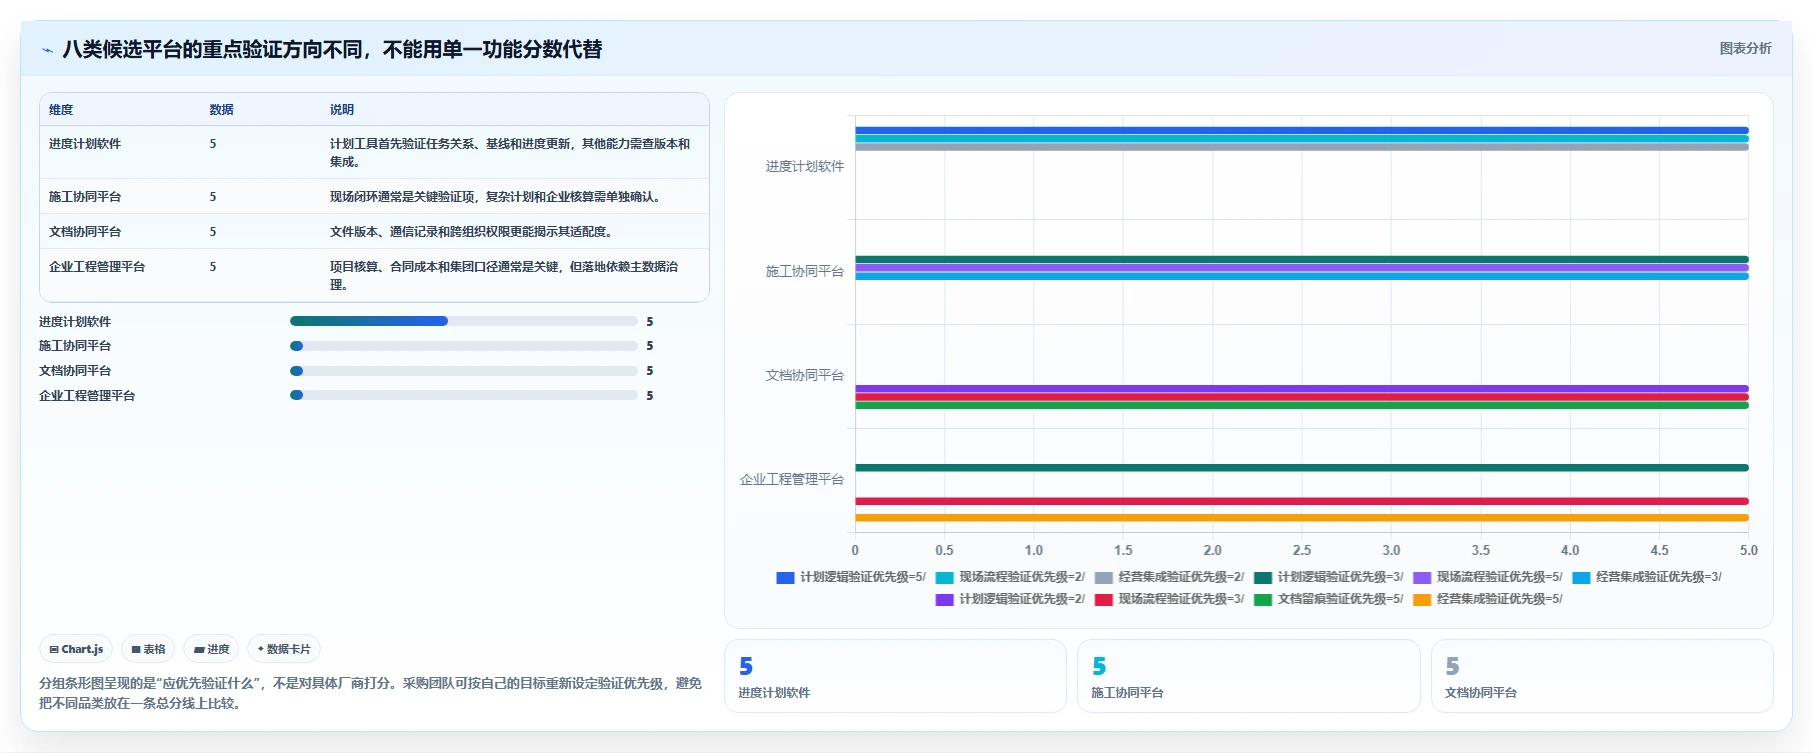Toggle blue legend item 计划逻辑验证优先级=5/
The image size is (1813, 753).
click(851, 577)
